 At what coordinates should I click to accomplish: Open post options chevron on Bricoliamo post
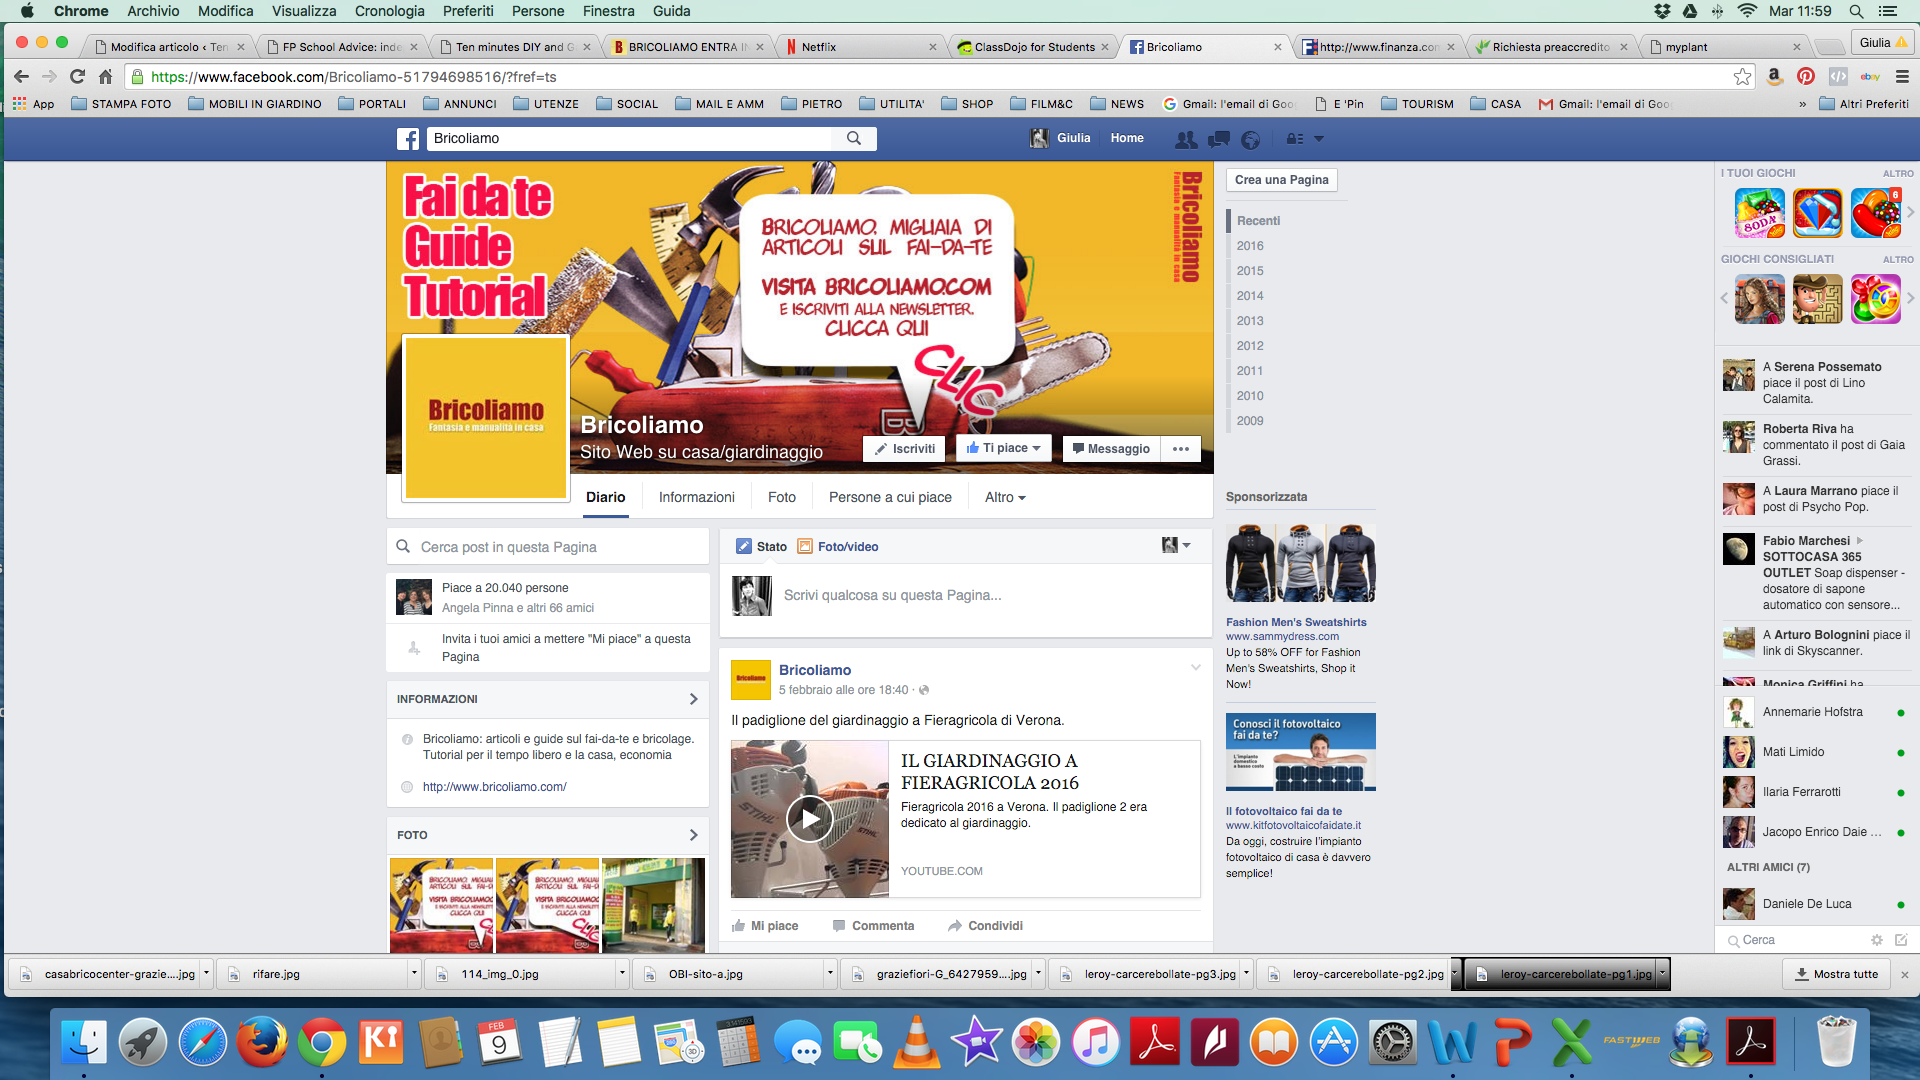(x=1195, y=667)
